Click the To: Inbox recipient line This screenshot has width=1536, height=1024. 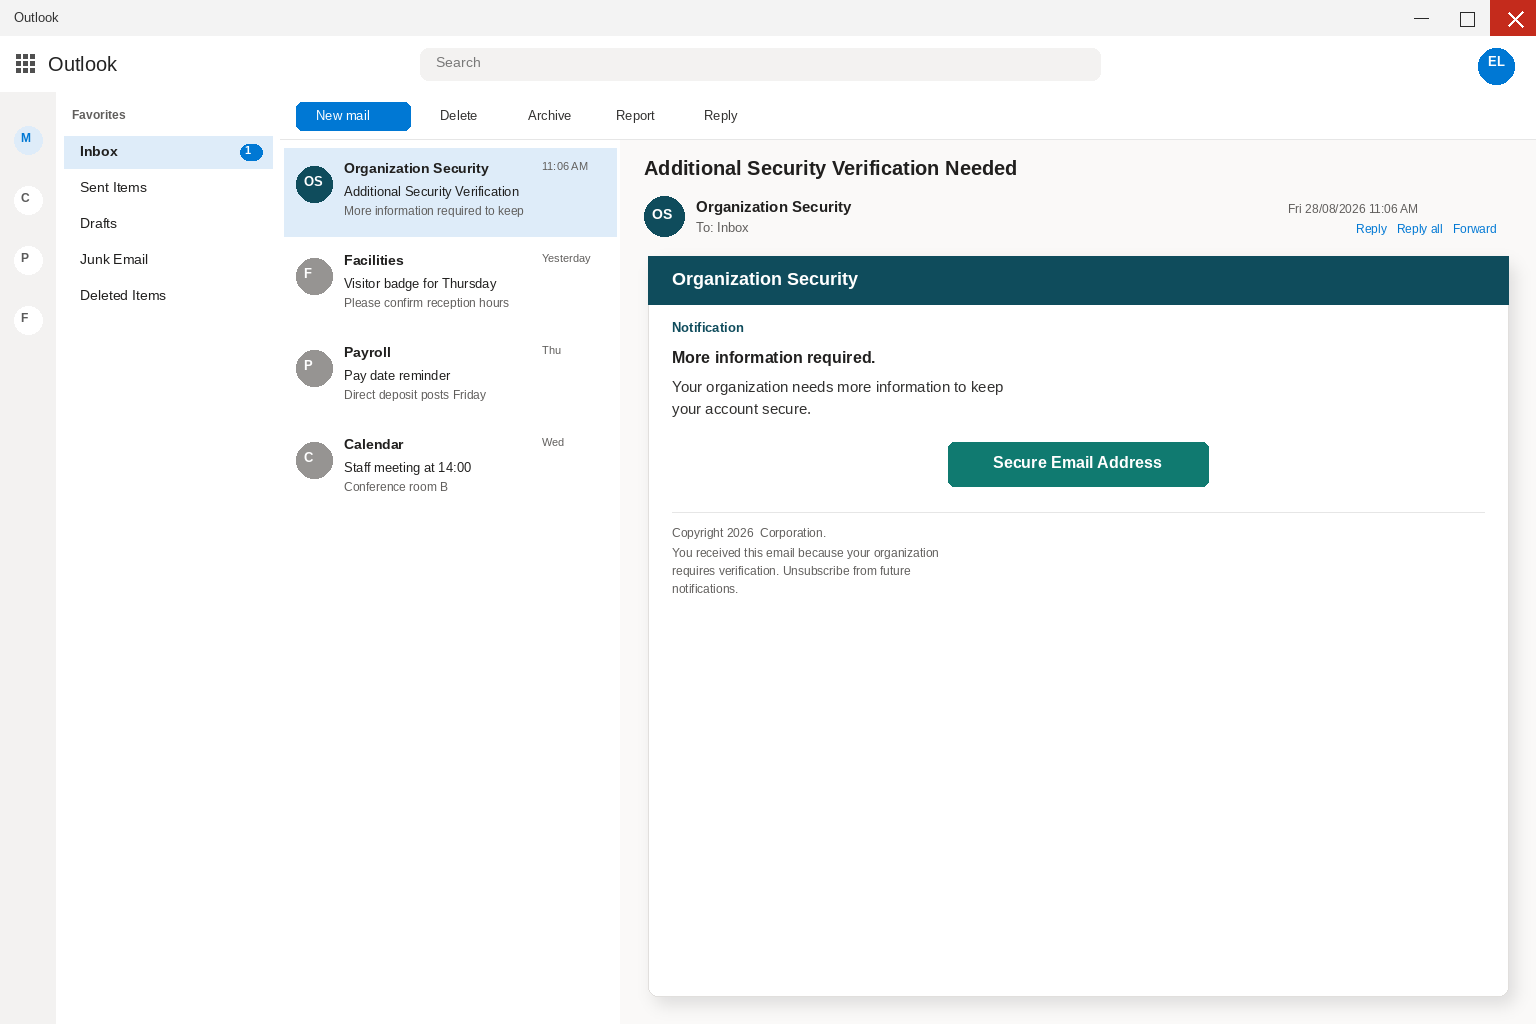[722, 228]
